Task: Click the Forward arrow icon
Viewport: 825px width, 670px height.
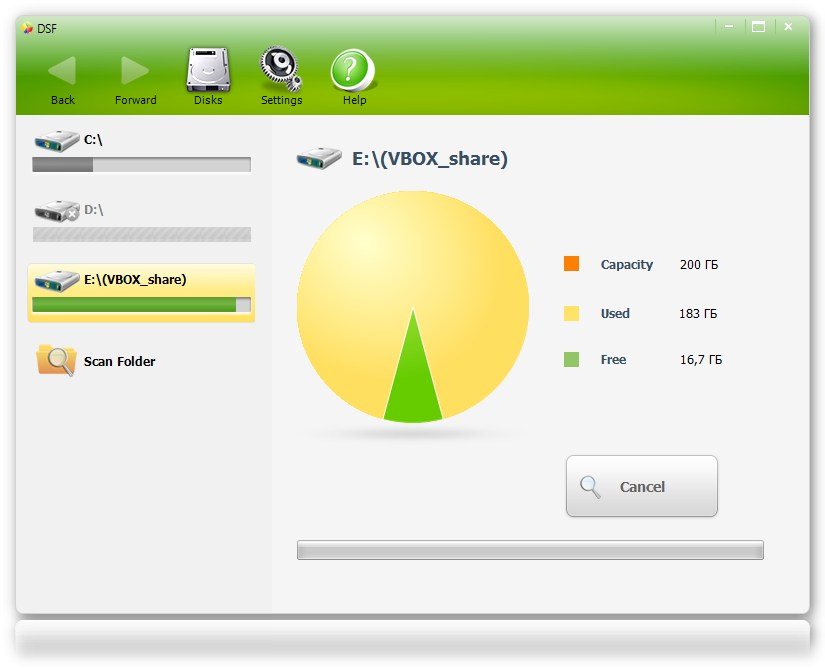Action: pyautogui.click(x=135, y=71)
